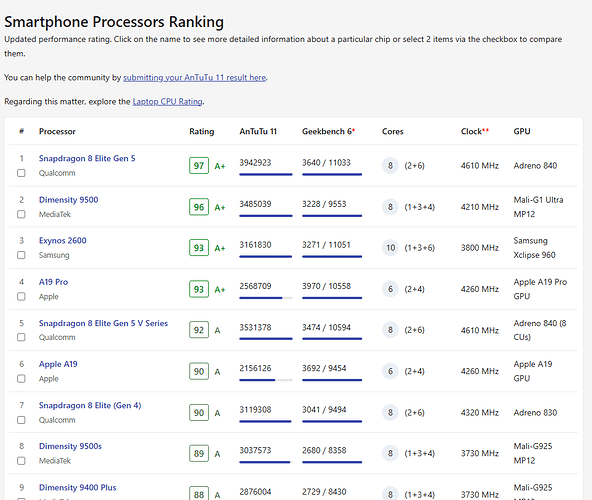Tick the Snapdragon 8 Elite Gen 5 compare checkbox
592x500 pixels.
click(21, 173)
